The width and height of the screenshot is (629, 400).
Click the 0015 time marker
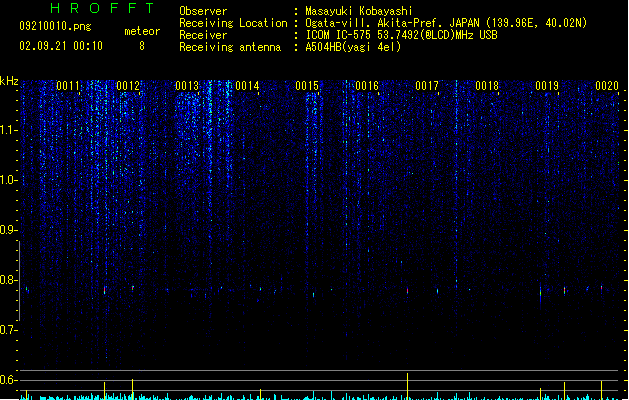(307, 86)
